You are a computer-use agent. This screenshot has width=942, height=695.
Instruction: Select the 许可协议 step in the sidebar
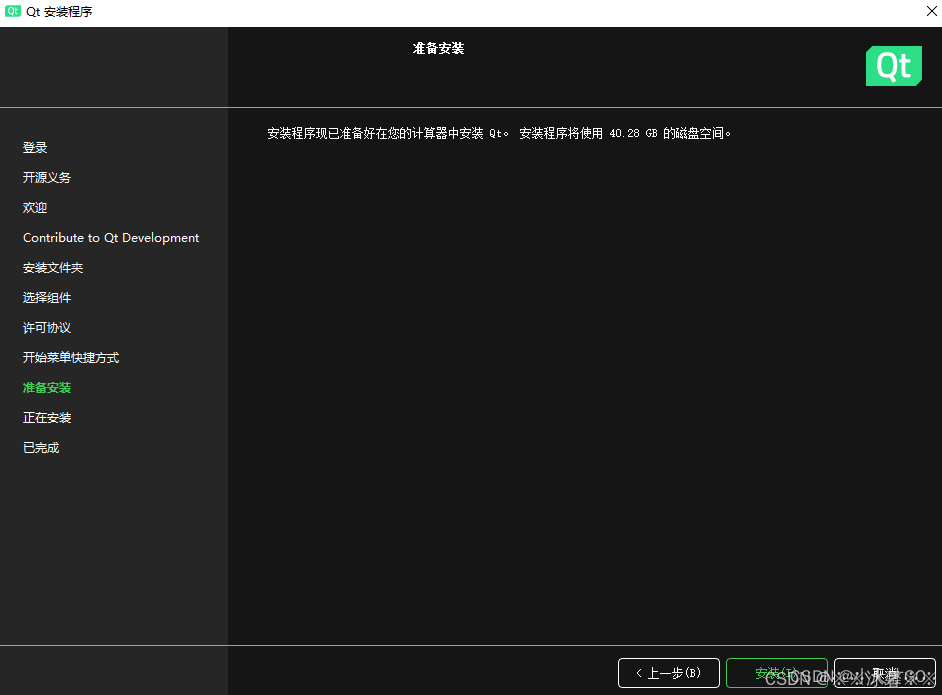pyautogui.click(x=47, y=328)
